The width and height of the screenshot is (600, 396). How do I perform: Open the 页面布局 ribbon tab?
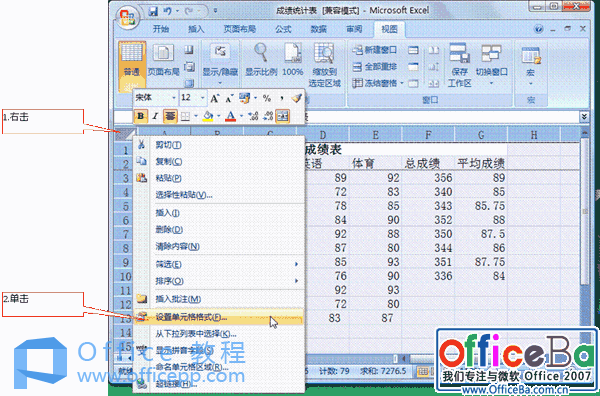tap(240, 29)
